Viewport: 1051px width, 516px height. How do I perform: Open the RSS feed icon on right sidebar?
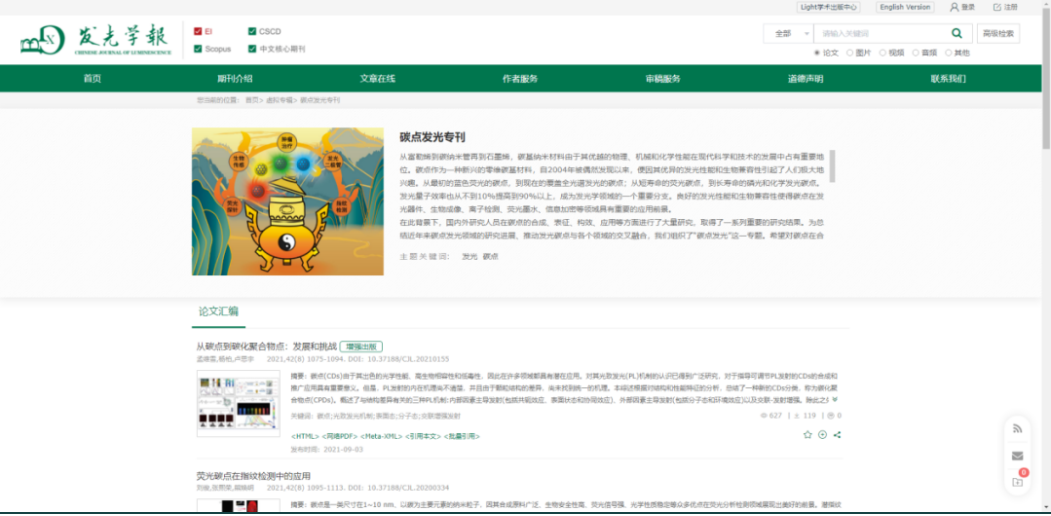[x=1017, y=428]
